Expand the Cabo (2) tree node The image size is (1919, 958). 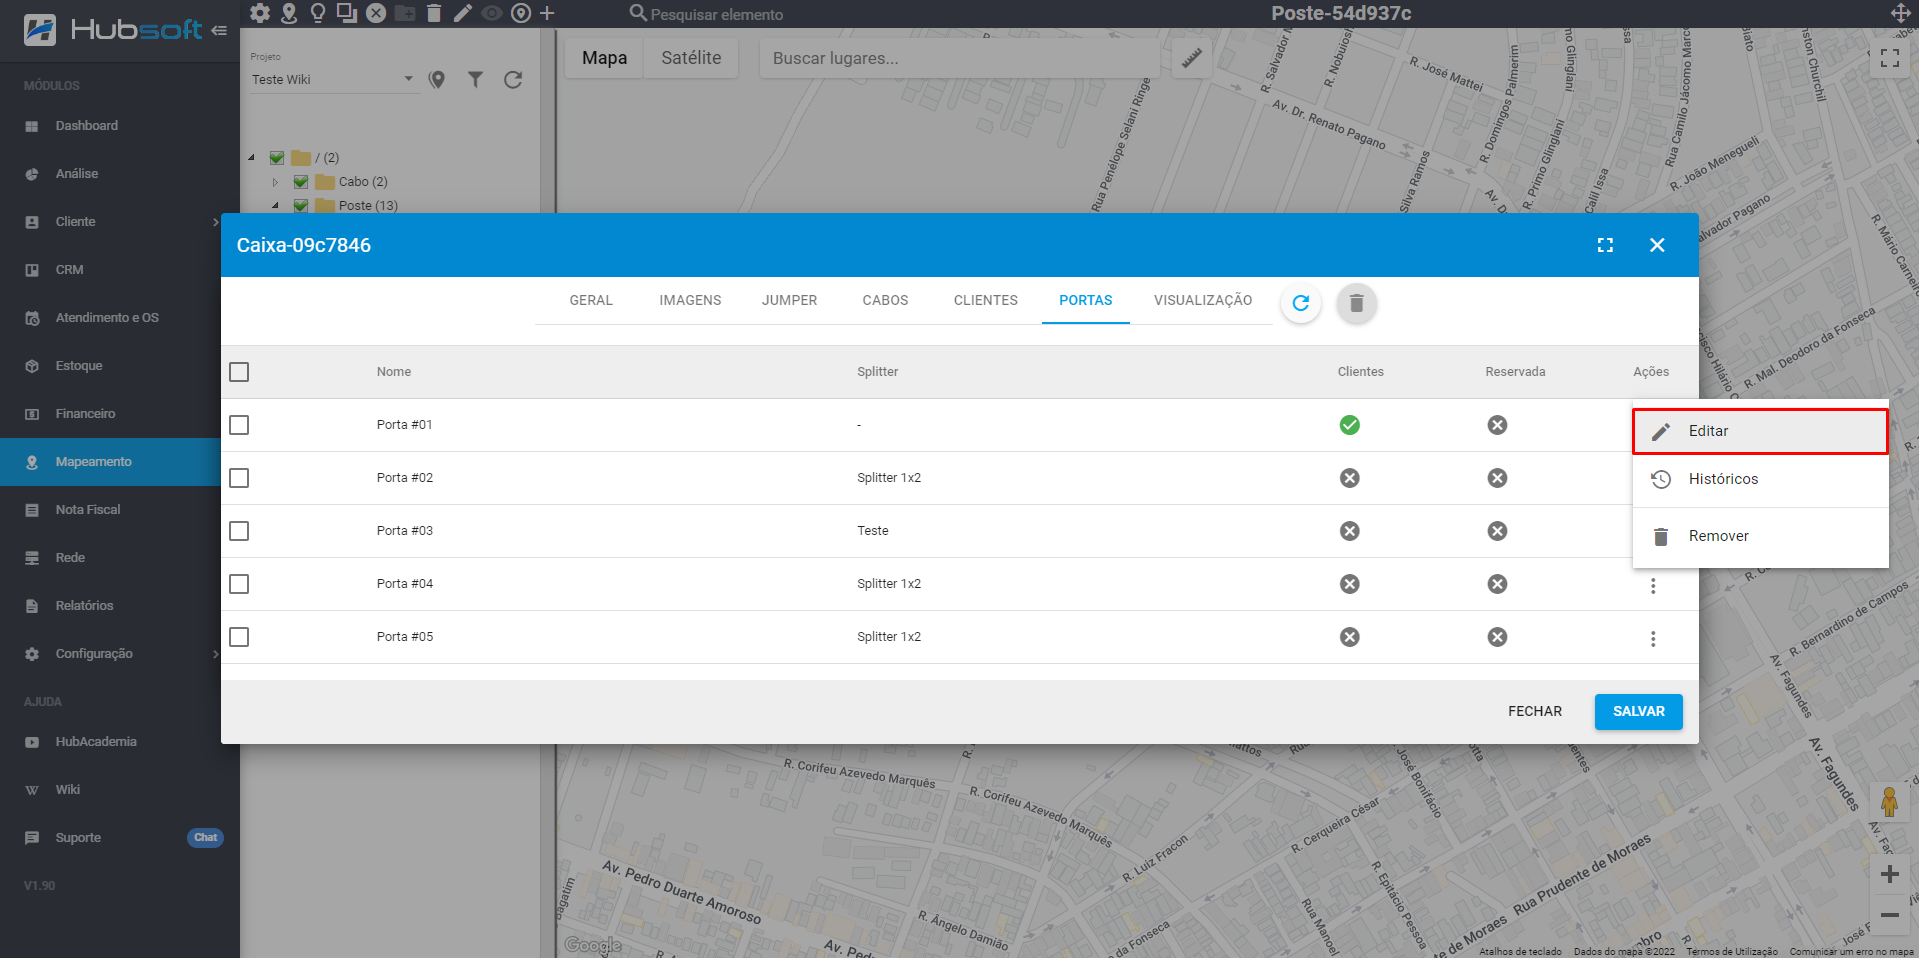(276, 182)
